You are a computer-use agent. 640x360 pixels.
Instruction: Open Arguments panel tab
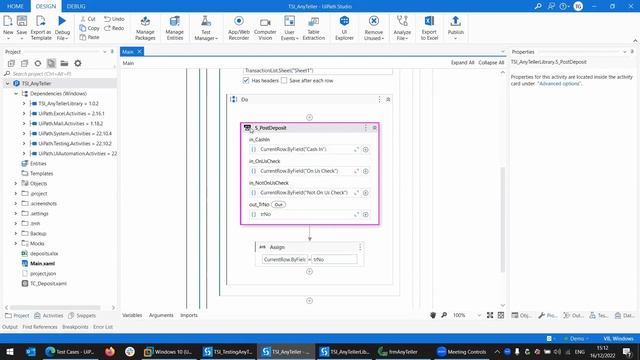click(161, 315)
